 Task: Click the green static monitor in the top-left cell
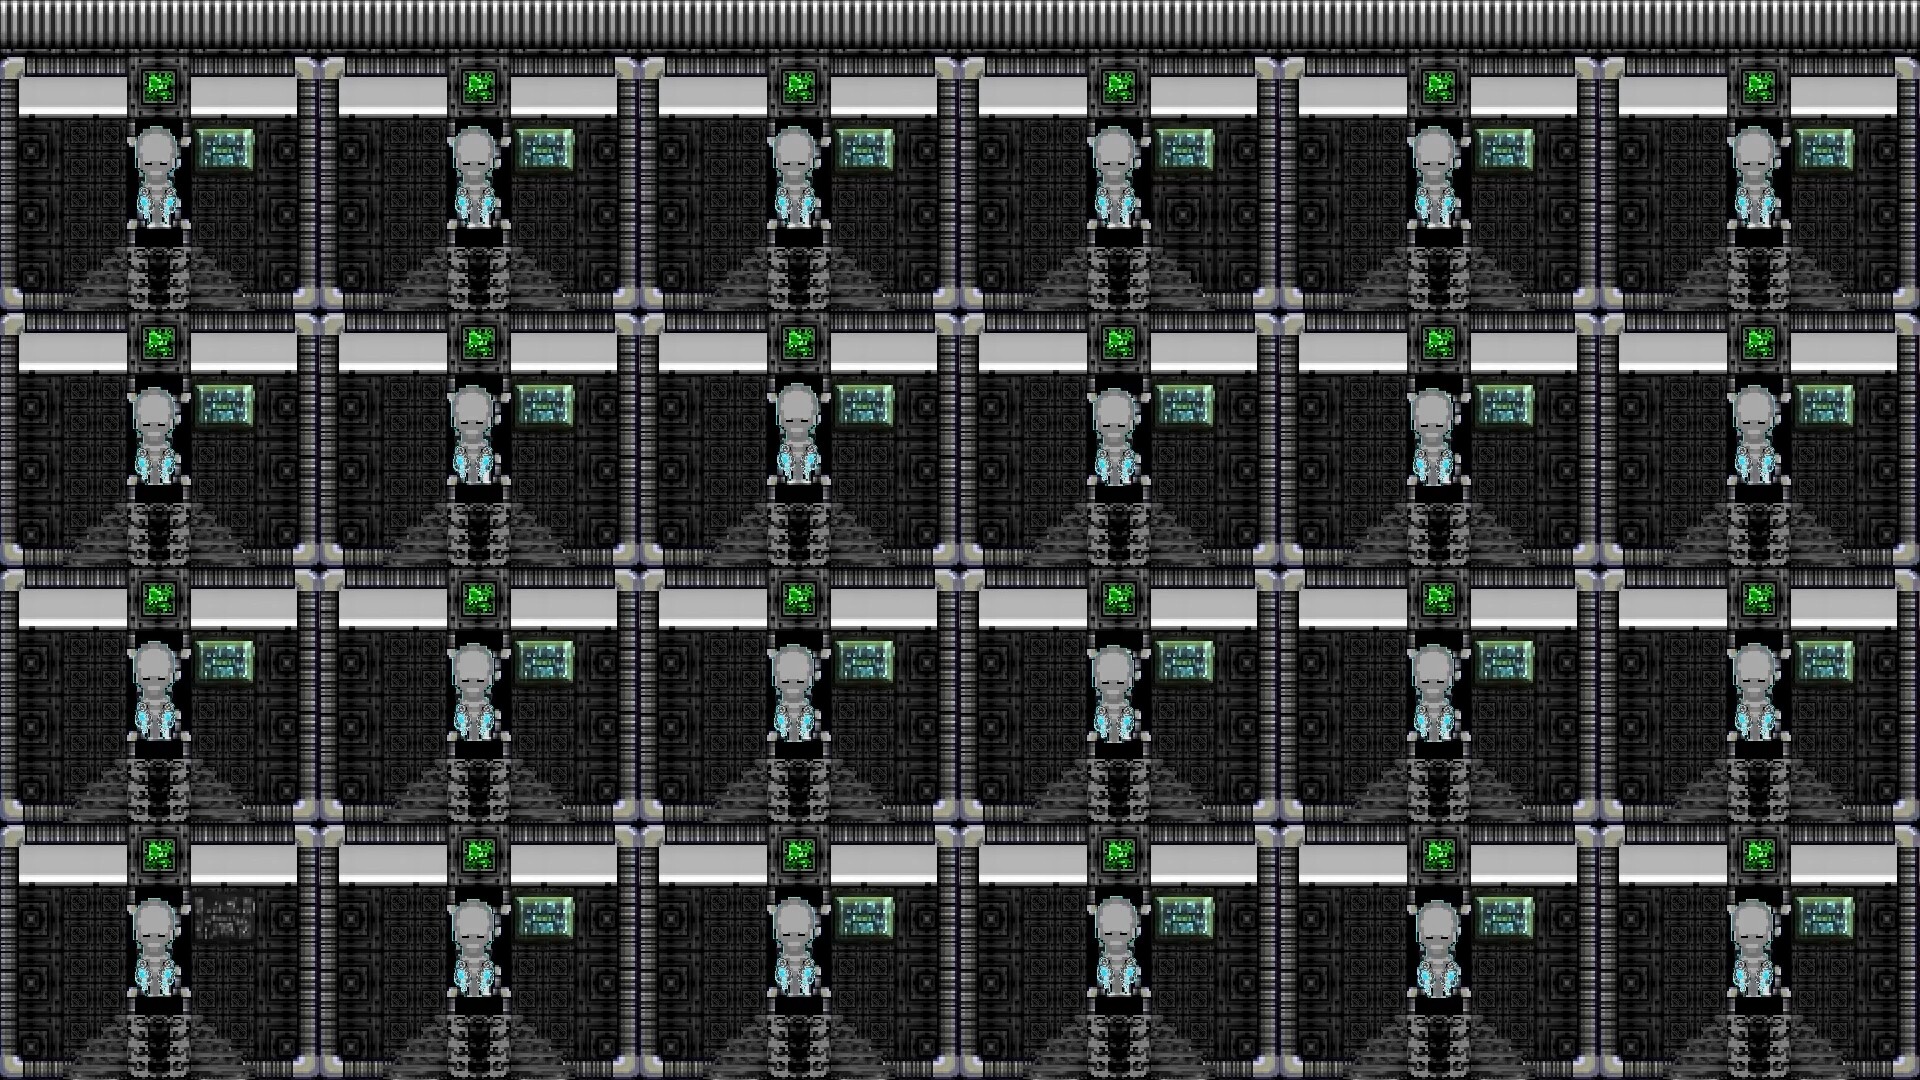160,88
